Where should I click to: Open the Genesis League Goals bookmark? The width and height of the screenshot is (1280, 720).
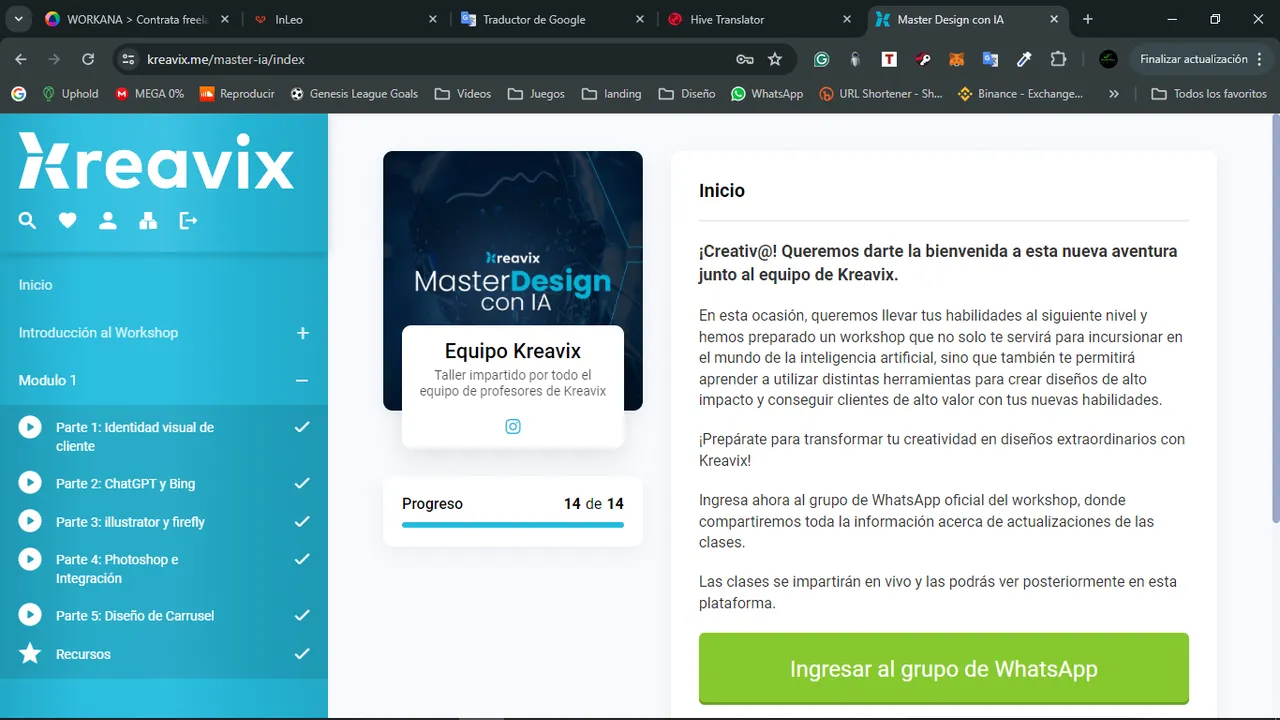(354, 93)
